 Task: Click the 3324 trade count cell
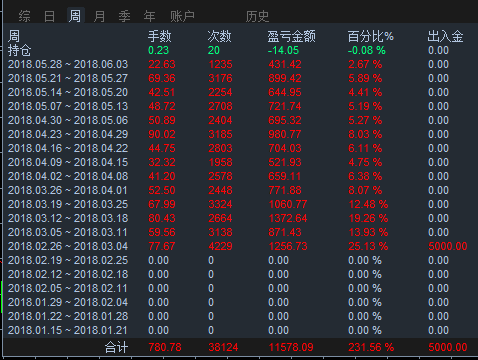(x=220, y=204)
